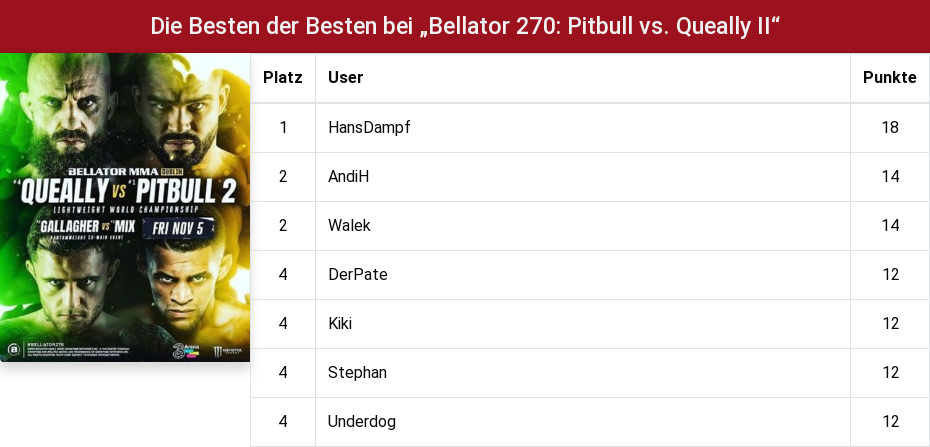Click the title banner Die Besten der Besten
Screen dimensions: 930x447
tap(465, 27)
